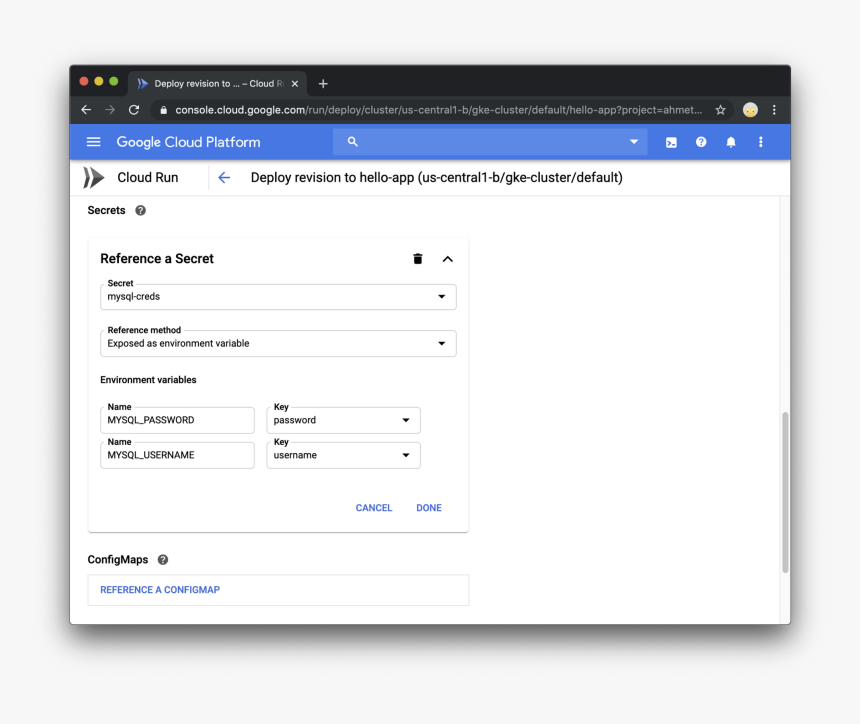Viewport: 860px width, 724px height.
Task: Go back using the blue arrow near the title
Action: (224, 177)
